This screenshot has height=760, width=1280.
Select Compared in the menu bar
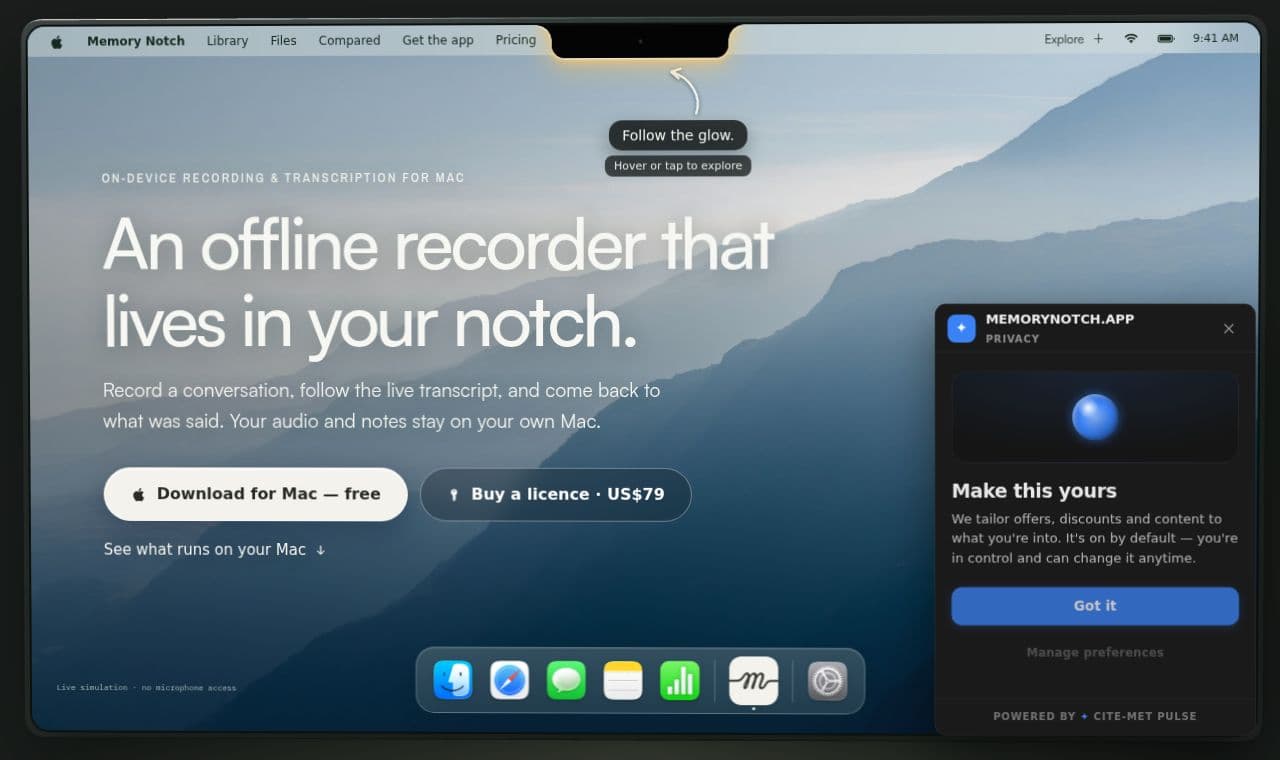tap(349, 41)
